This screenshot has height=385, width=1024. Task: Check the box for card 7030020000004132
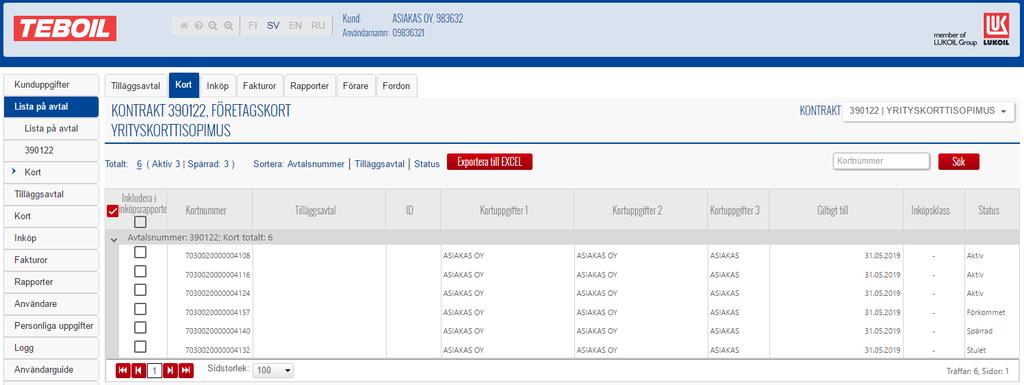point(140,346)
